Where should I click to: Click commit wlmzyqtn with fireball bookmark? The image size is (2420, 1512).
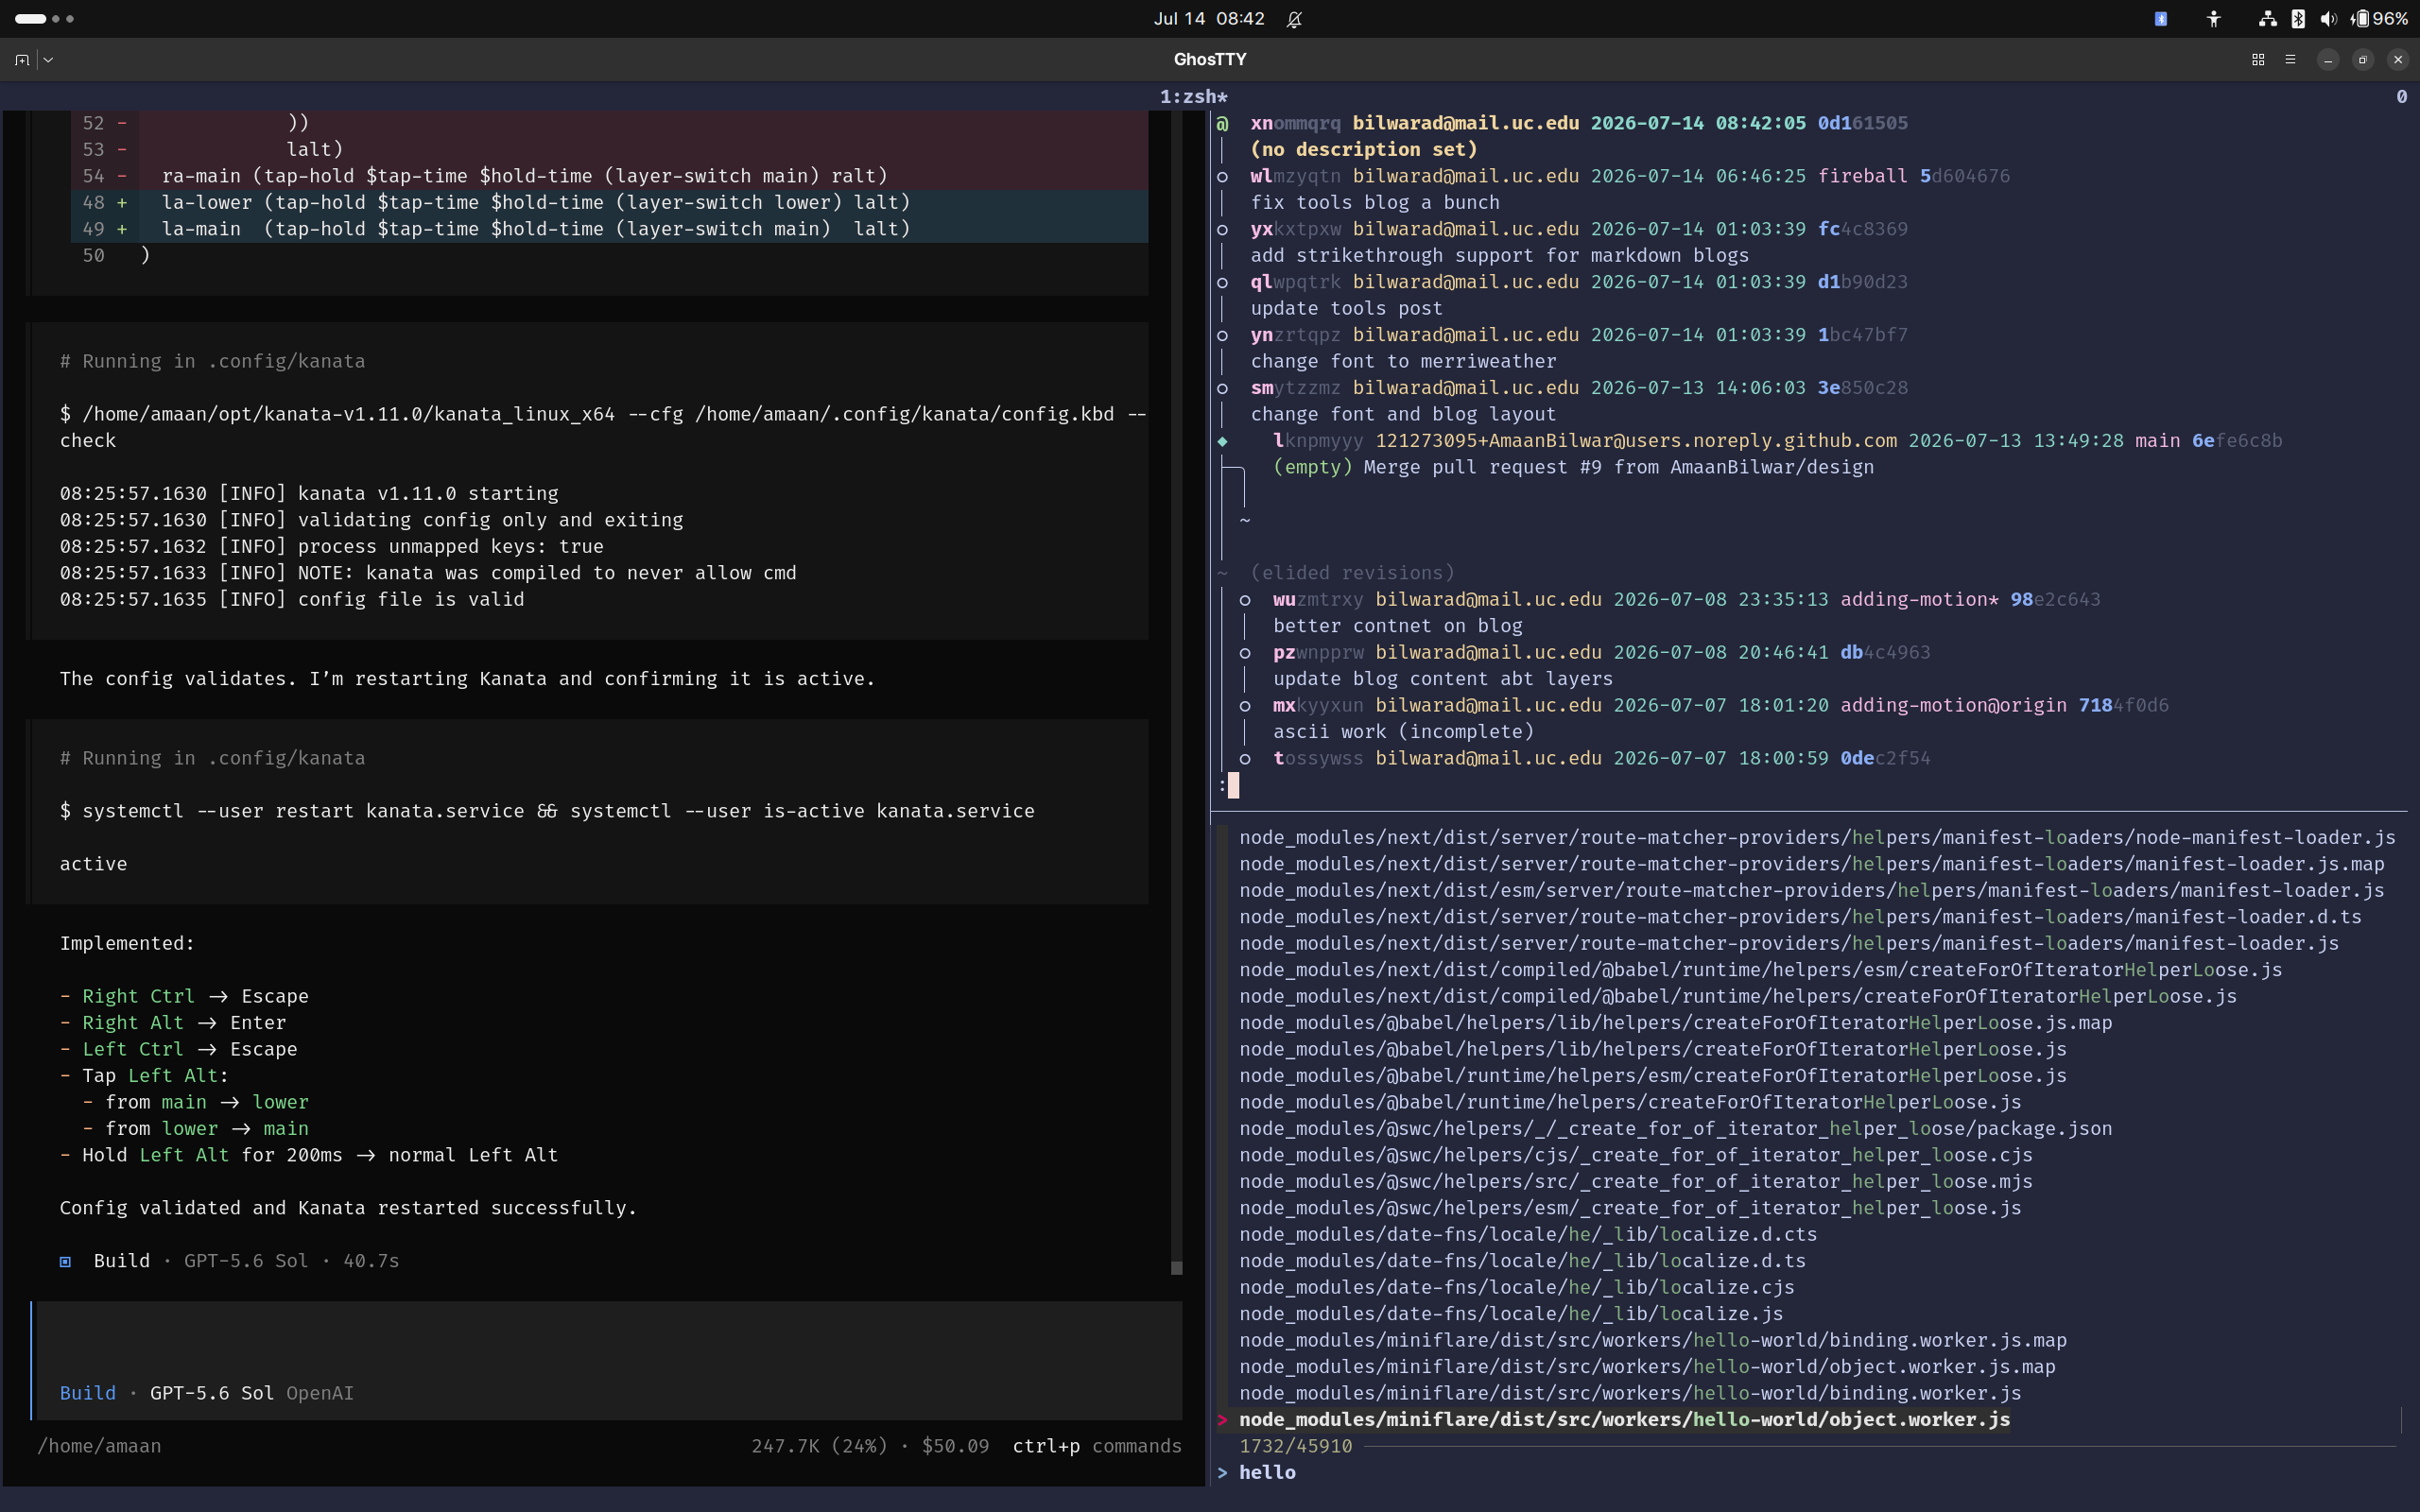coord(1630,176)
